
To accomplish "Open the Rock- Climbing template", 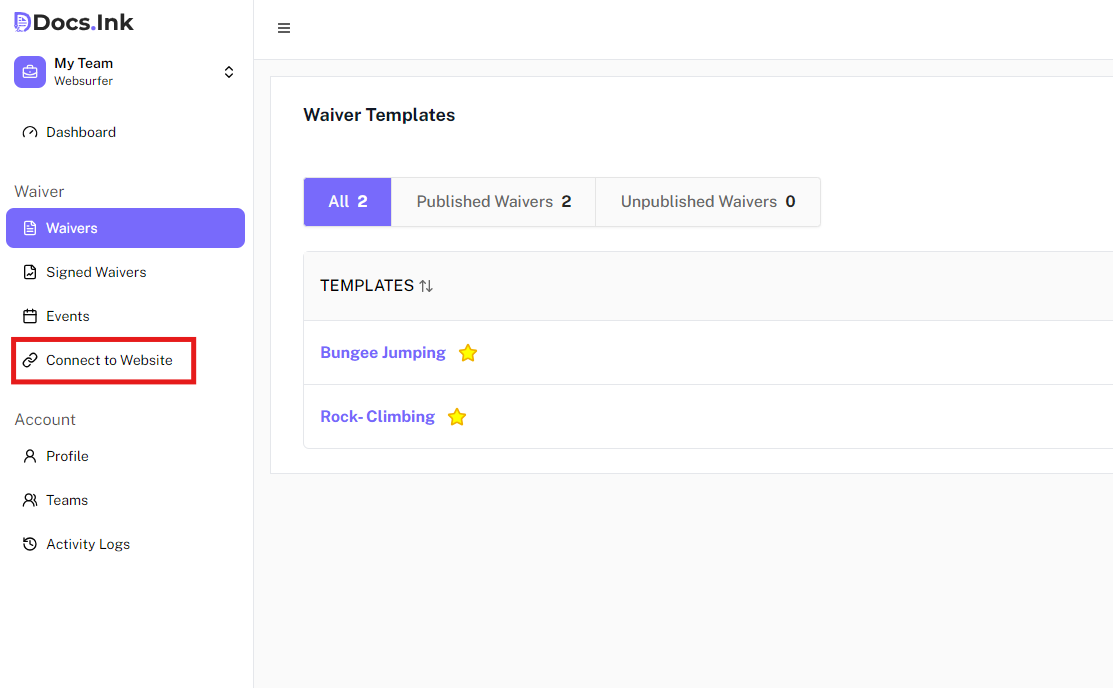I will click(x=377, y=417).
